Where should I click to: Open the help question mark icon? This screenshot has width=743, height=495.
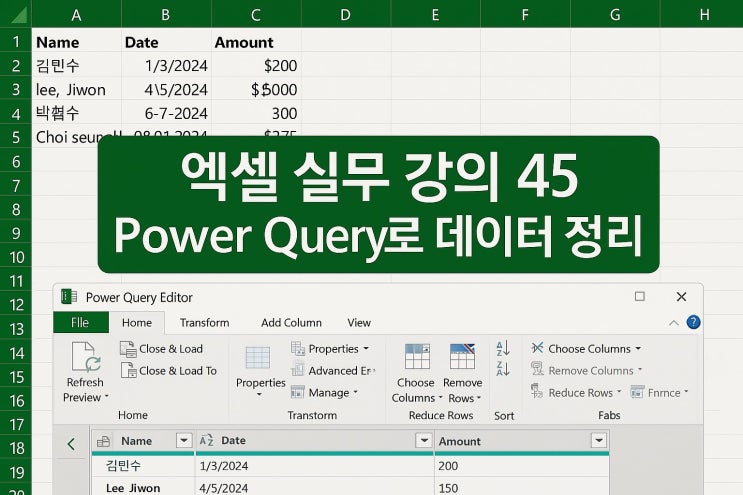693,323
